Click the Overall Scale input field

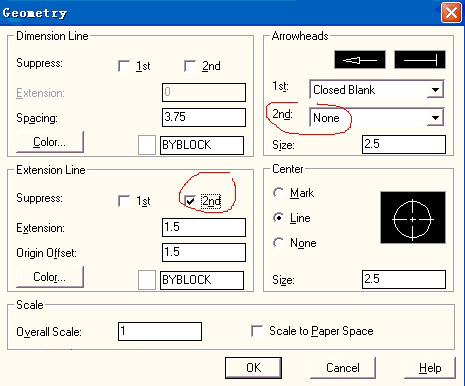[x=160, y=331]
